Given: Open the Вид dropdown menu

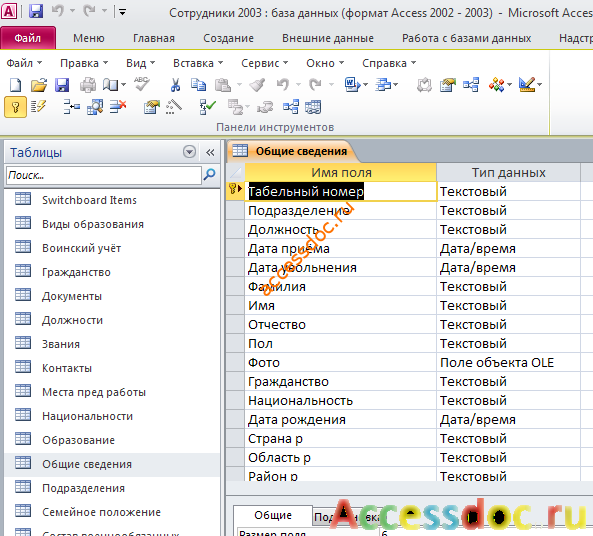Looking at the screenshot, I should 140,63.
